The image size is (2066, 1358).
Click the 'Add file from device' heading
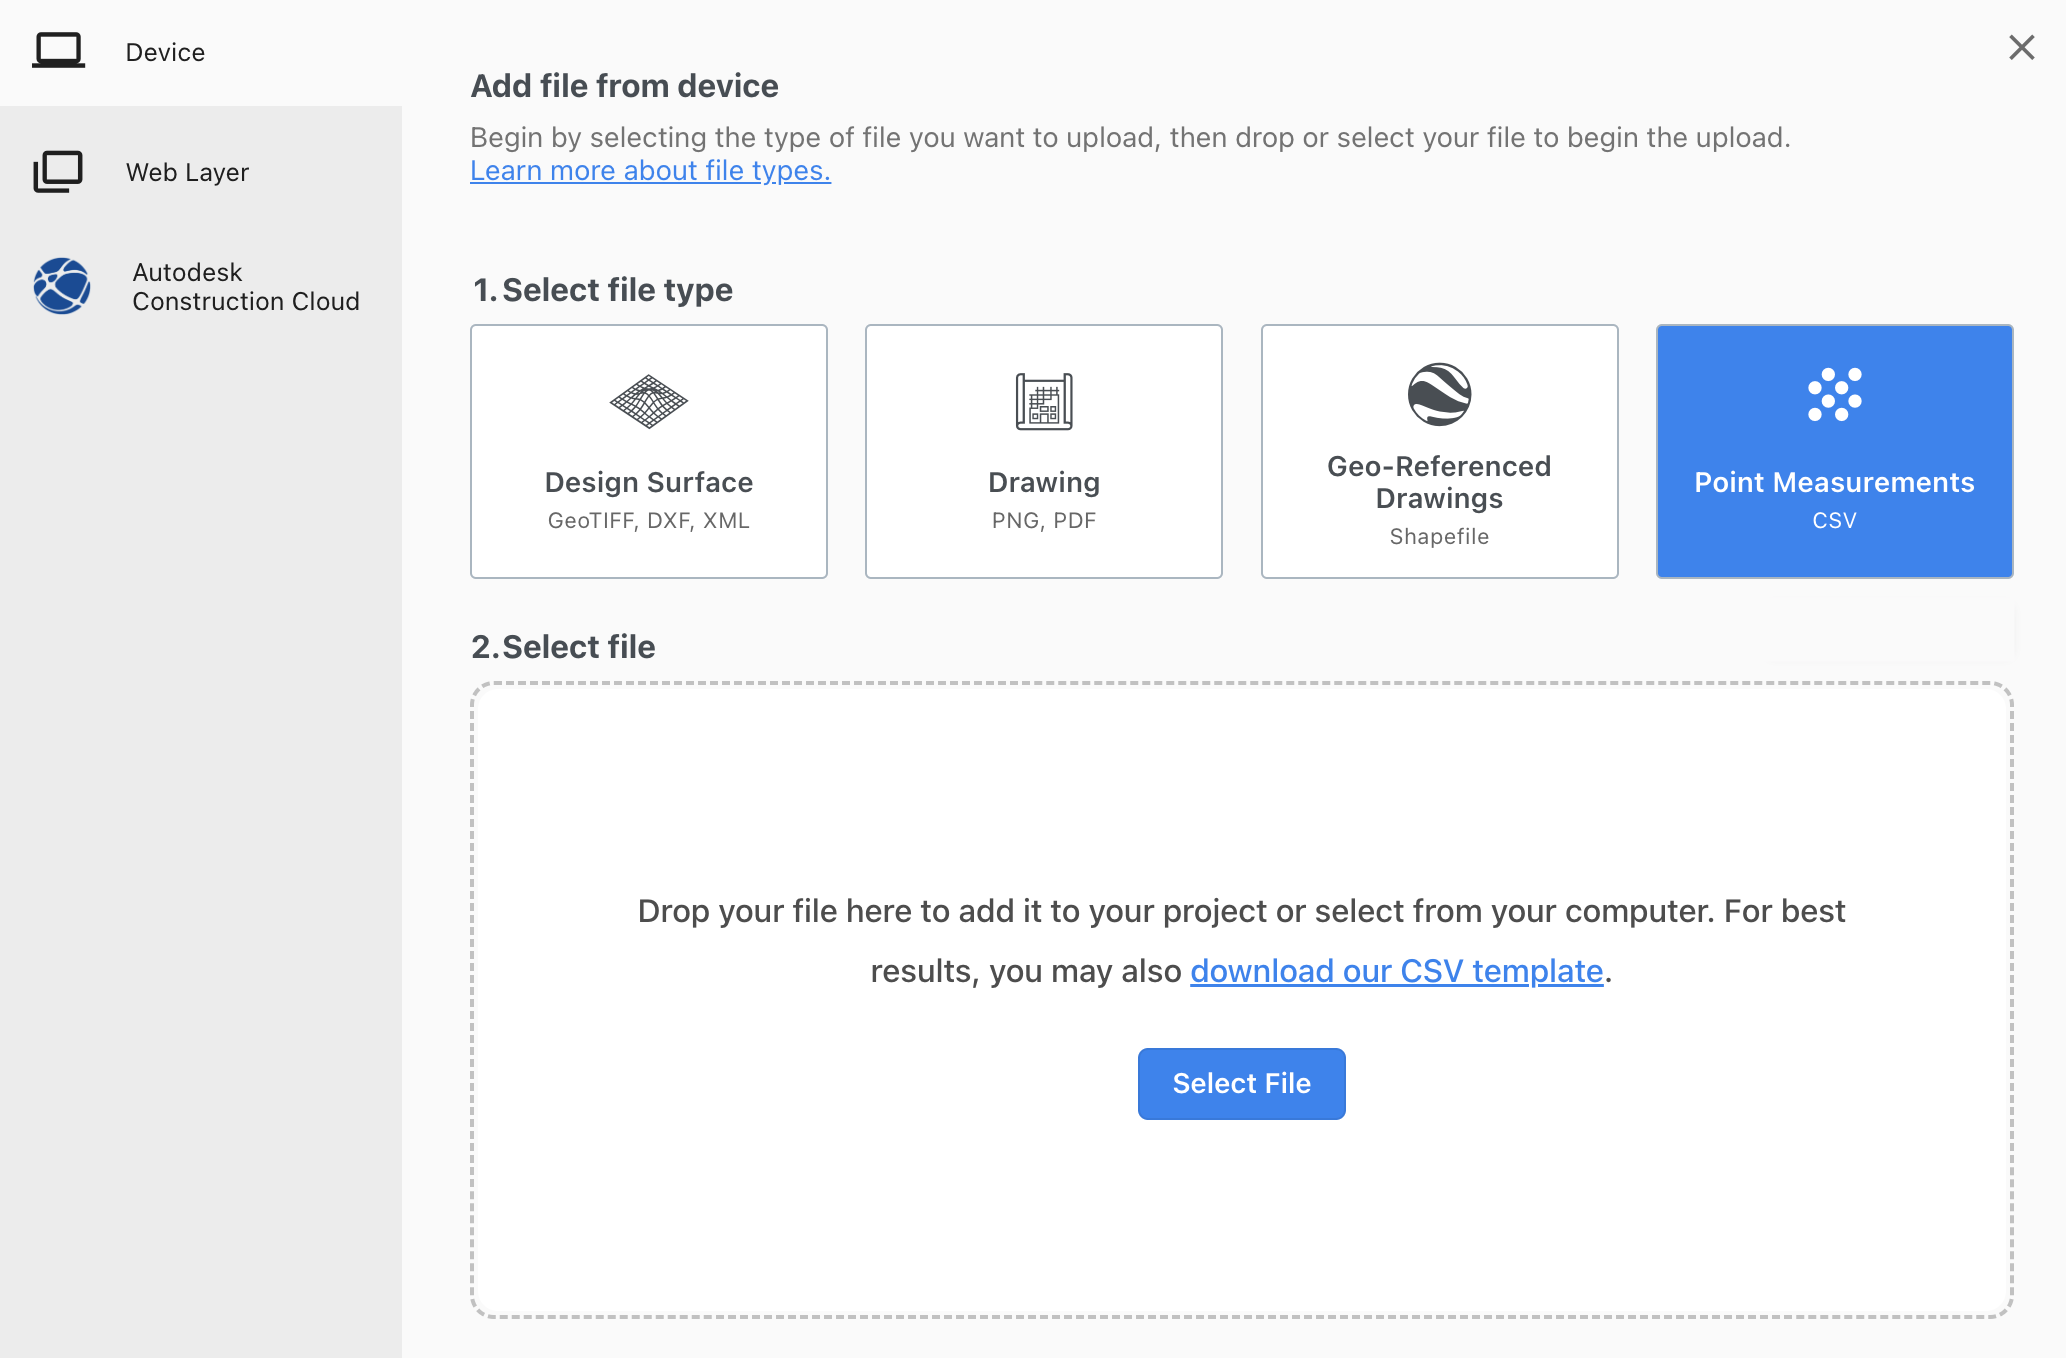click(x=624, y=86)
